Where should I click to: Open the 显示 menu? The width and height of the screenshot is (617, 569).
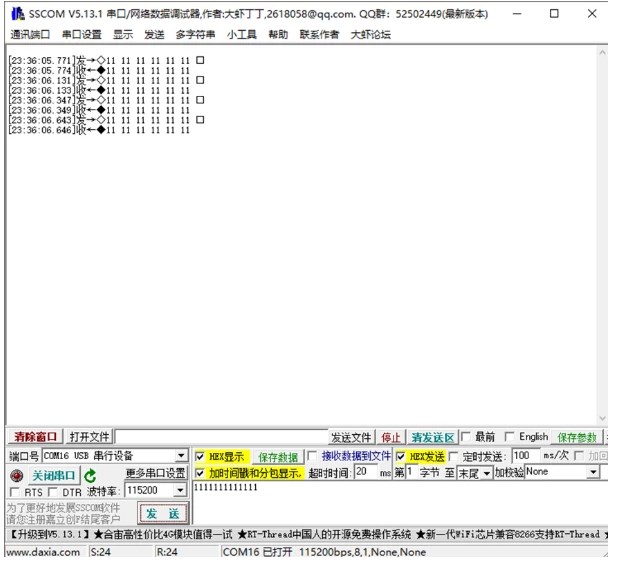click(x=123, y=34)
